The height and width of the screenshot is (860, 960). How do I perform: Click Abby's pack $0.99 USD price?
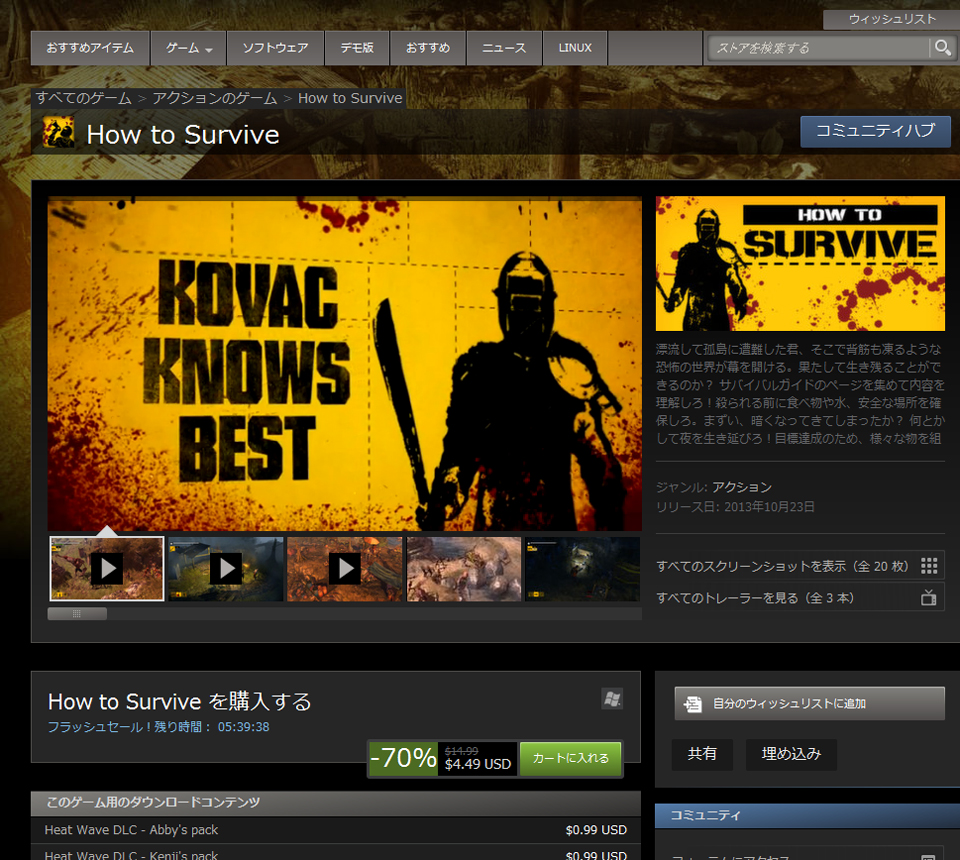596,830
